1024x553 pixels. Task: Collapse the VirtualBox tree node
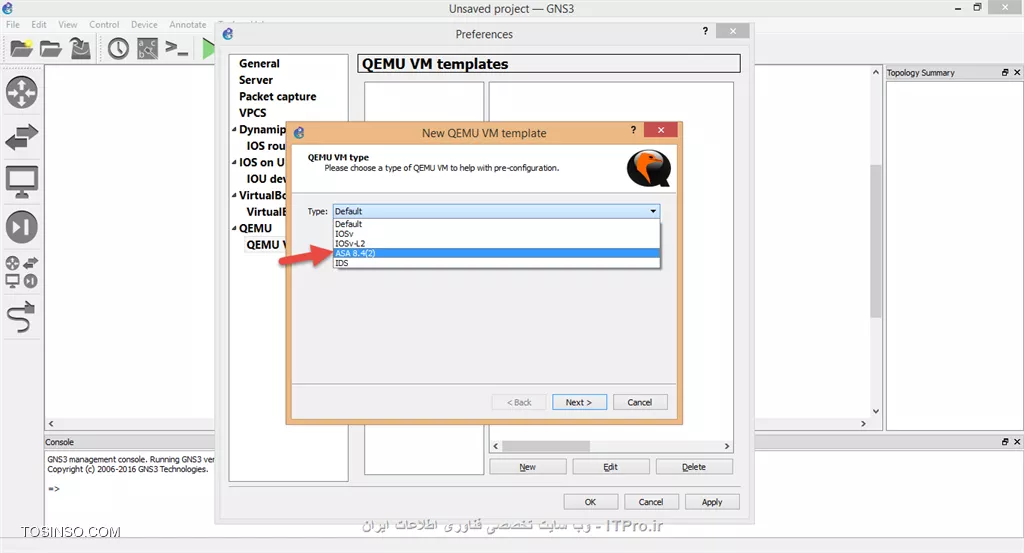click(x=234, y=195)
